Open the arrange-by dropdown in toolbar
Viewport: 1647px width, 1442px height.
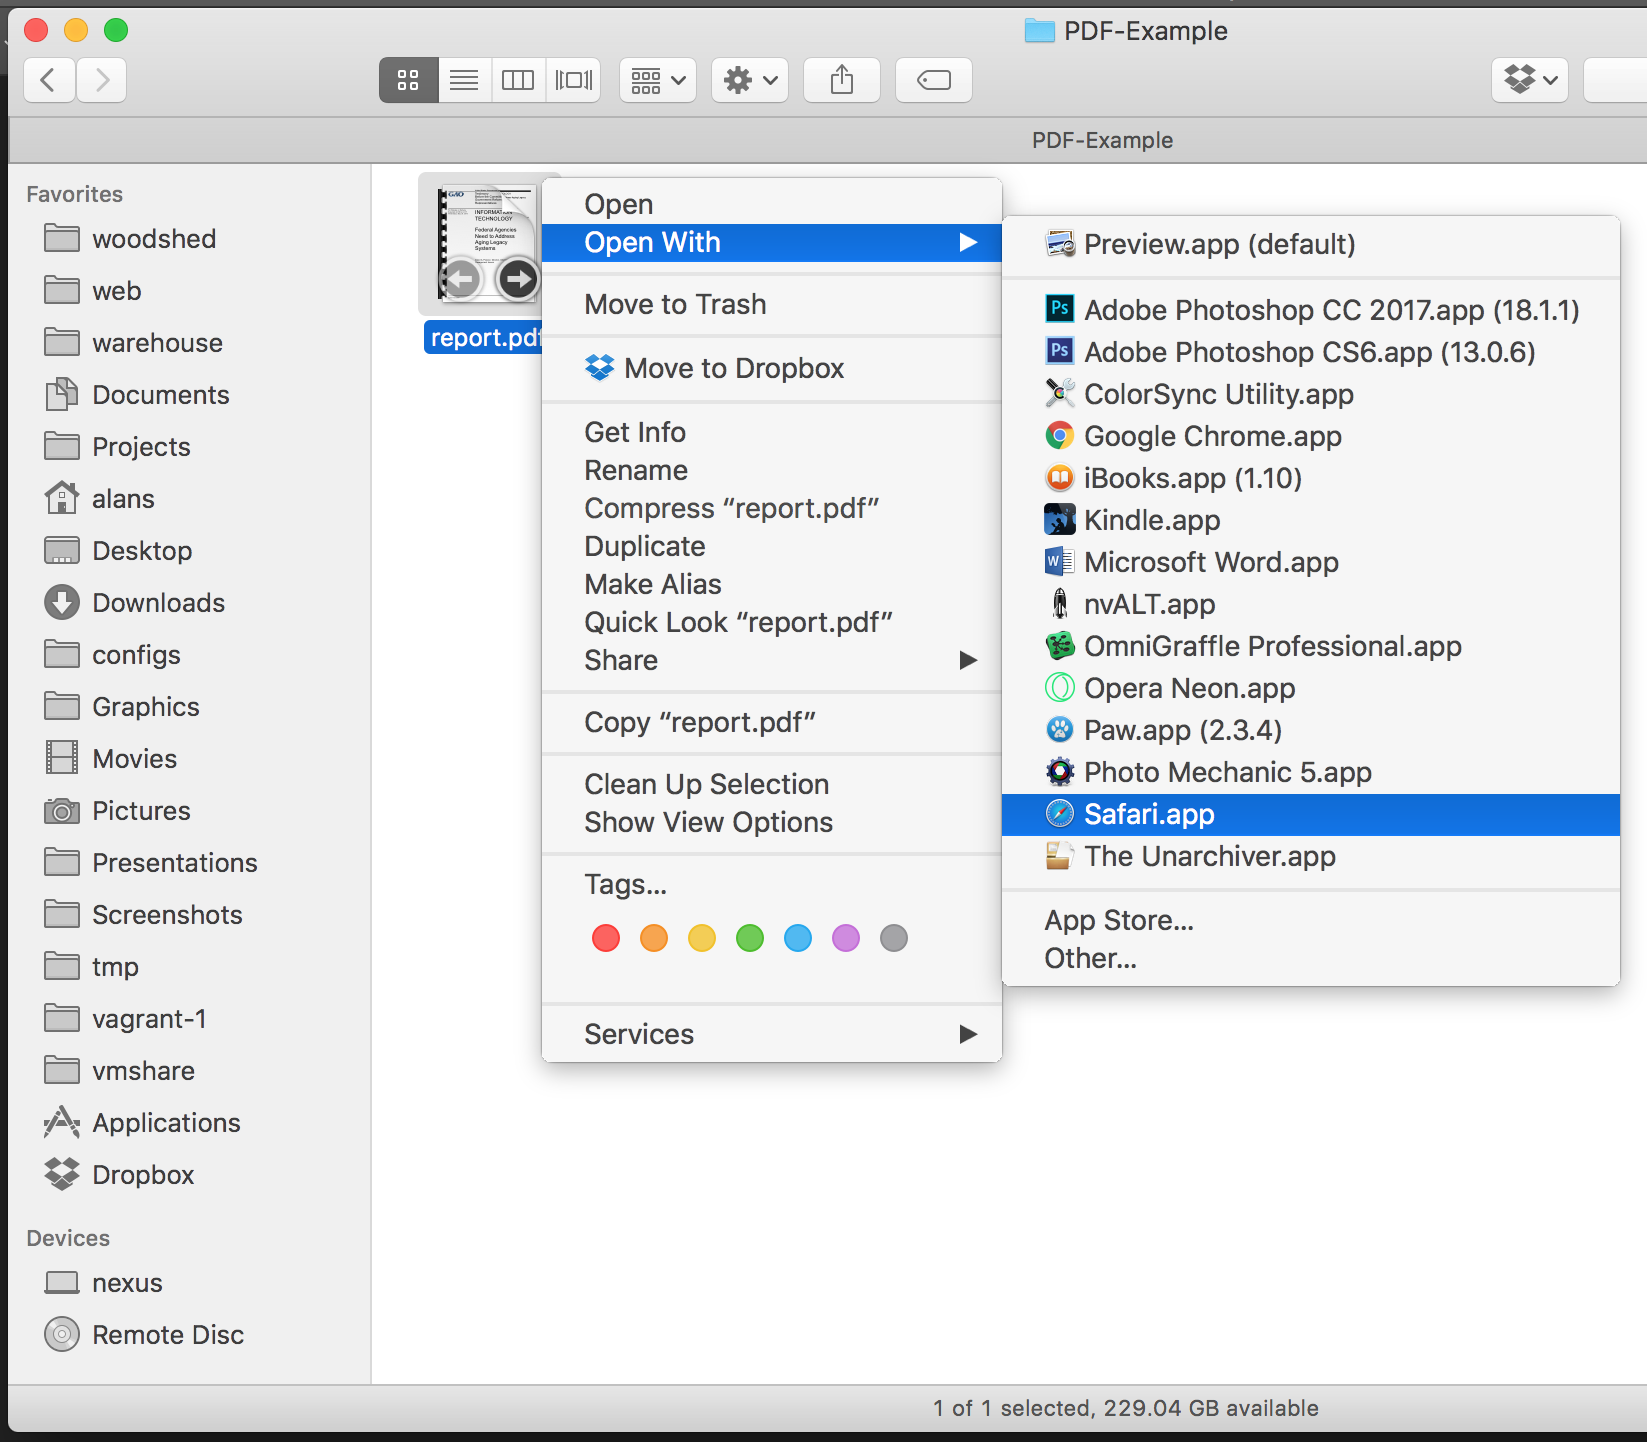pos(658,80)
